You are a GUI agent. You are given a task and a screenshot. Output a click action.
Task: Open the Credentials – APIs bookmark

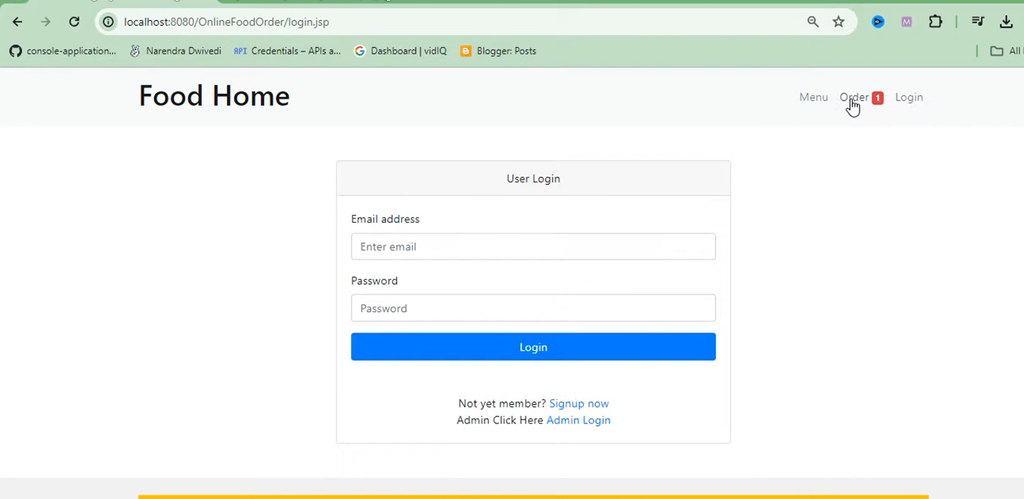[x=287, y=51]
